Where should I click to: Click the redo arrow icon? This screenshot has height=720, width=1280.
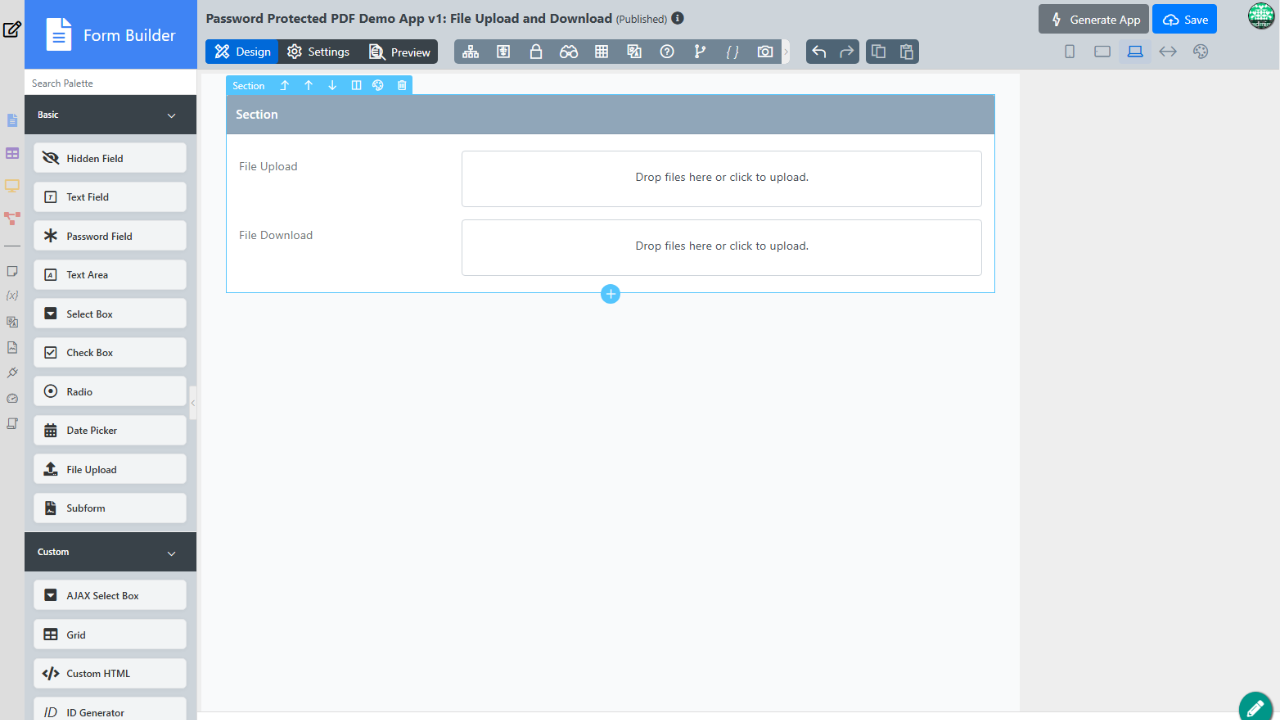pos(847,52)
